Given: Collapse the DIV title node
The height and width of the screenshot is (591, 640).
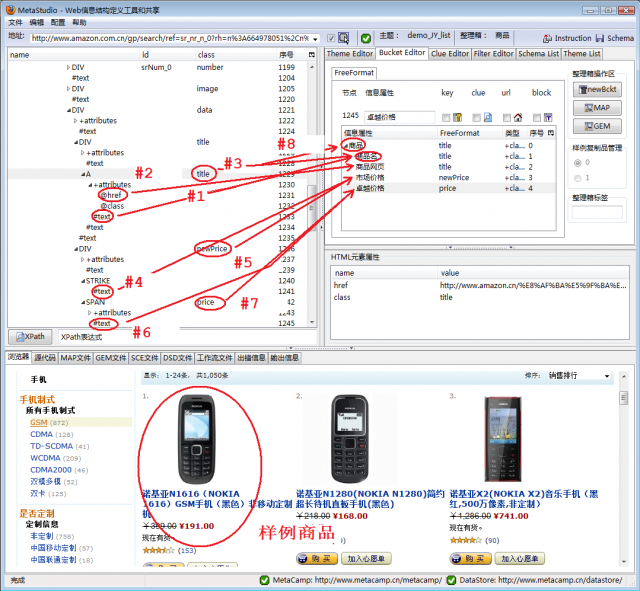Looking at the screenshot, I should coord(76,142).
